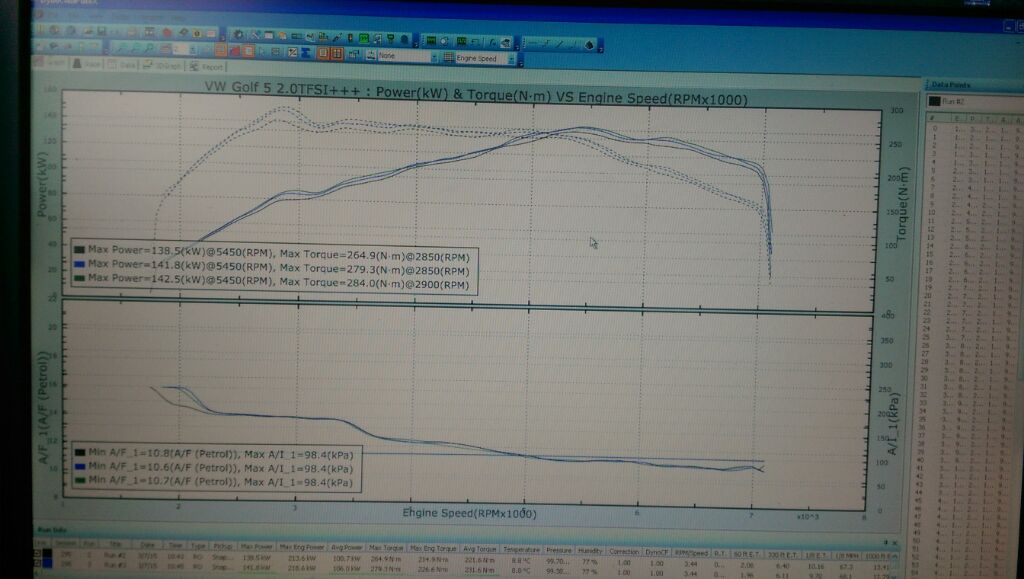
Task: Click the blue swatch beside Max Power=141.8 legend
Action: [x=78, y=263]
